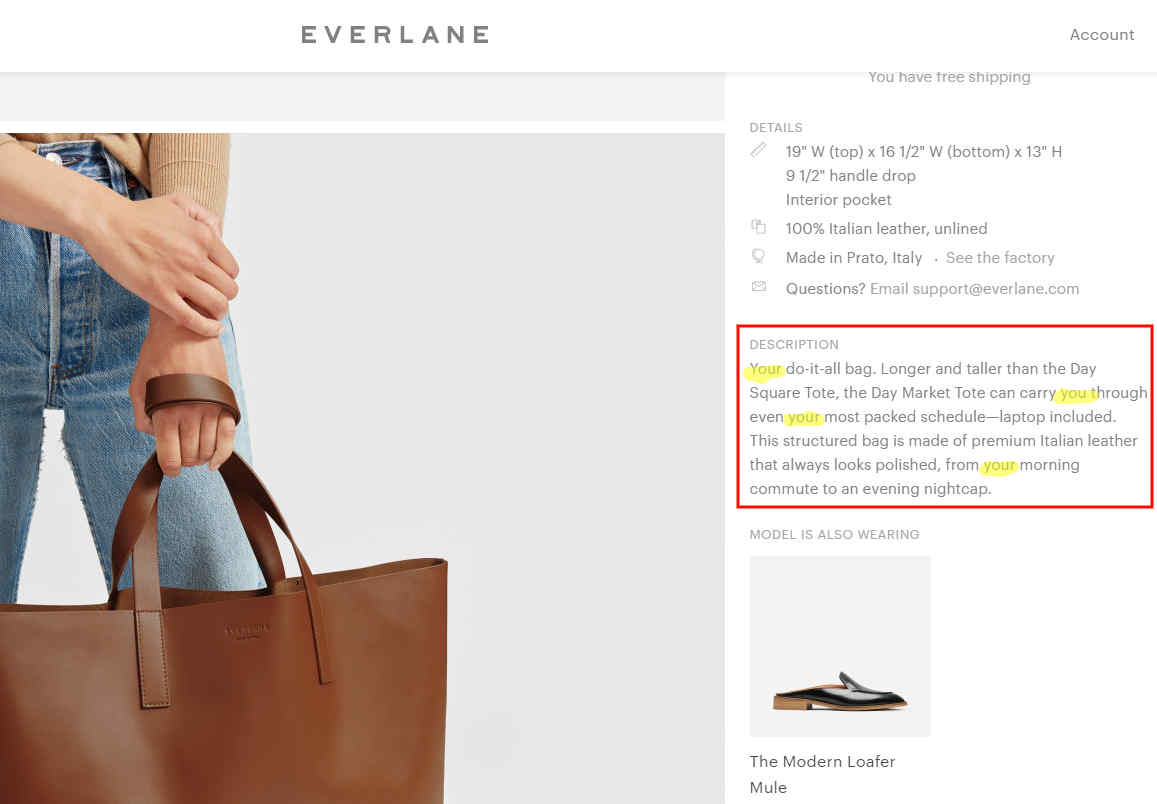The height and width of the screenshot is (804, 1157).
Task: Click the location icon beside Made in Prato
Action: (758, 256)
